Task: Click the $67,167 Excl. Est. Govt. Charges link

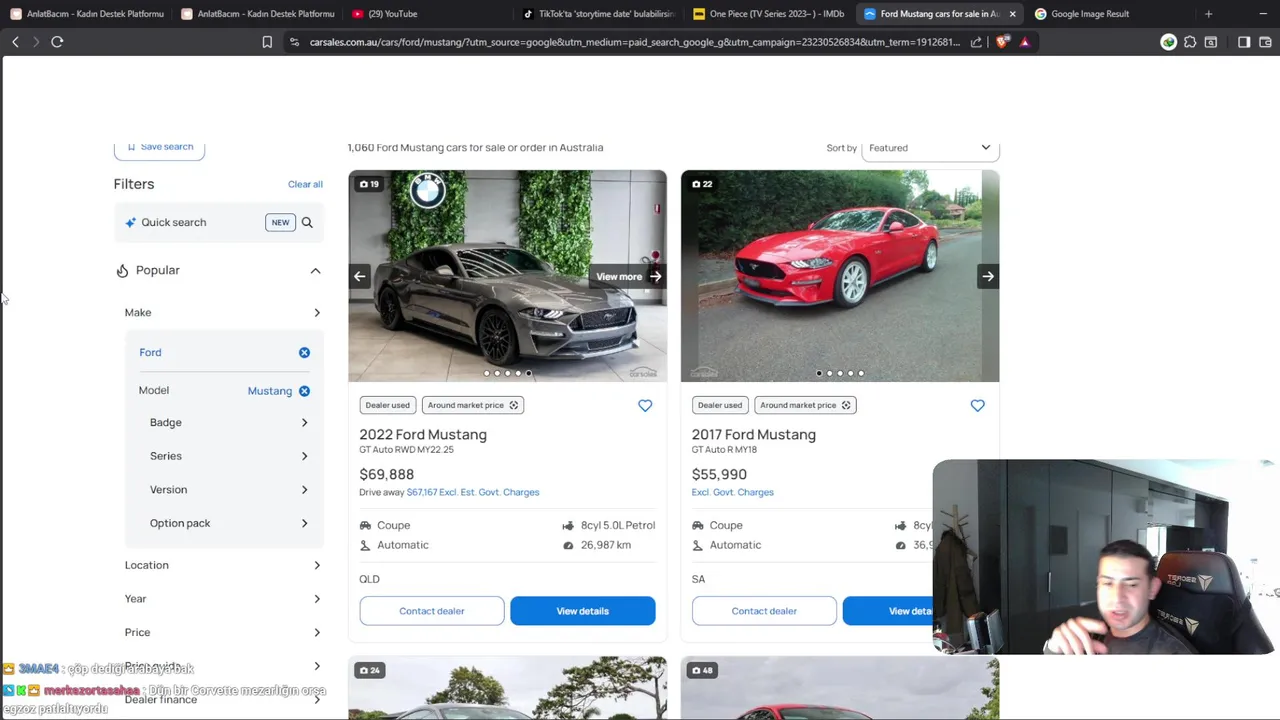Action: (473, 492)
